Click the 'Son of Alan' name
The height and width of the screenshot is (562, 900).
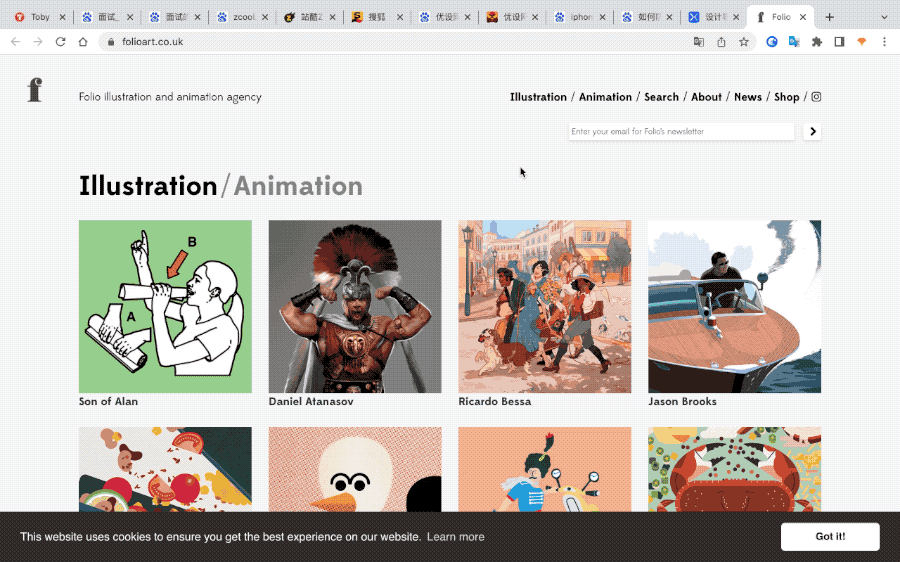[108, 402]
